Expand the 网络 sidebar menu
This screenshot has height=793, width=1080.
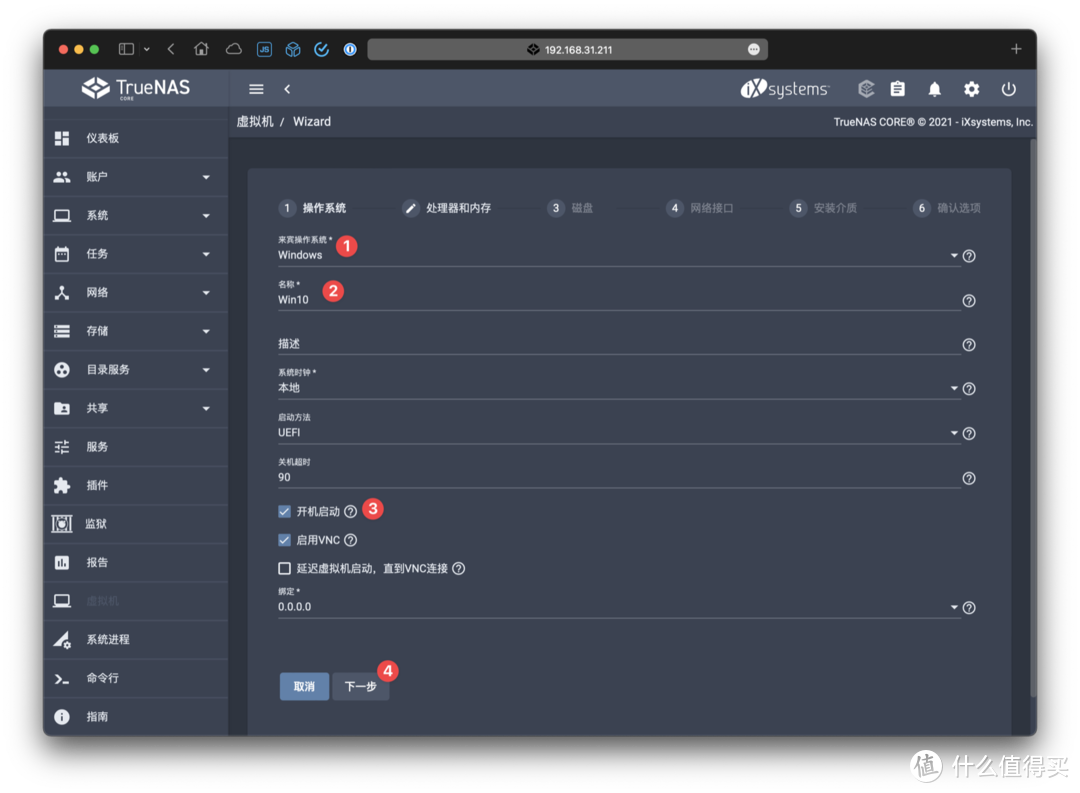pos(136,293)
